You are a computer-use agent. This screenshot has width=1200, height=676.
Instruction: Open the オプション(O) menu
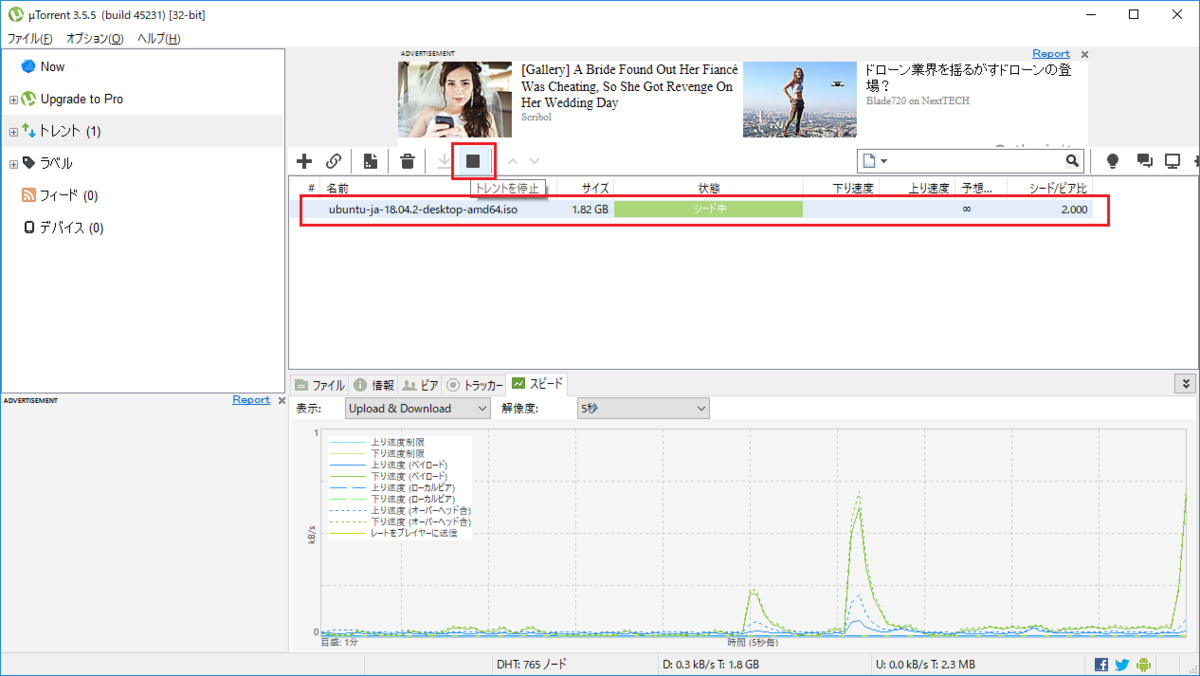95,38
